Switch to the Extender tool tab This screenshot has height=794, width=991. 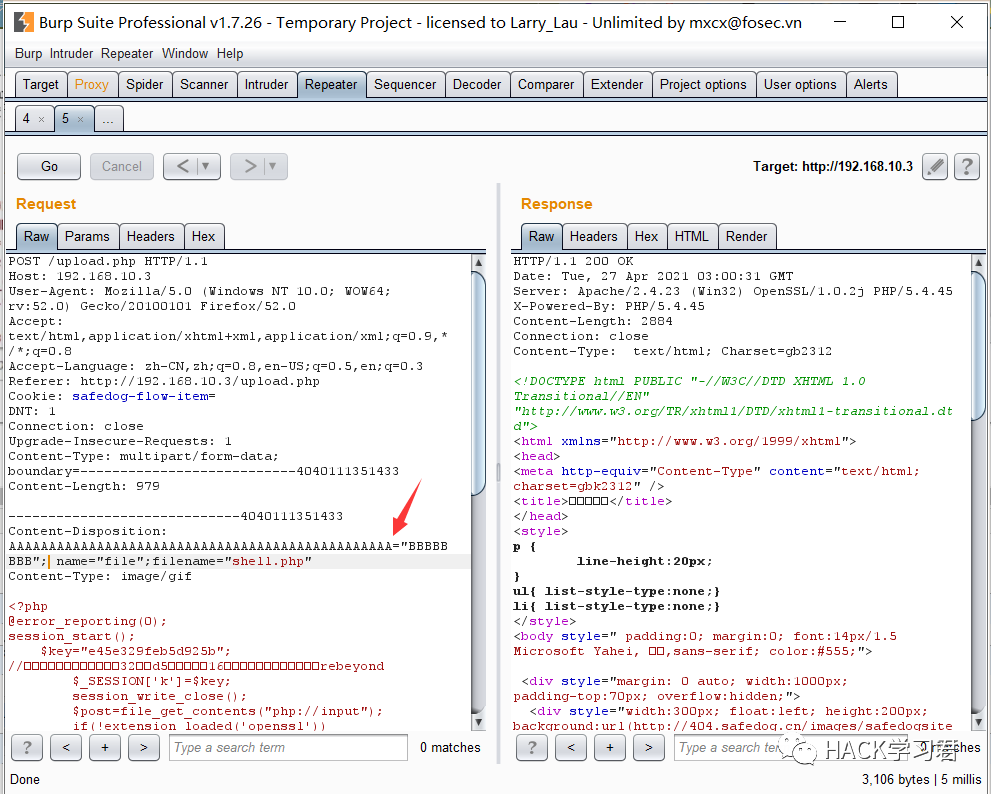coord(617,85)
